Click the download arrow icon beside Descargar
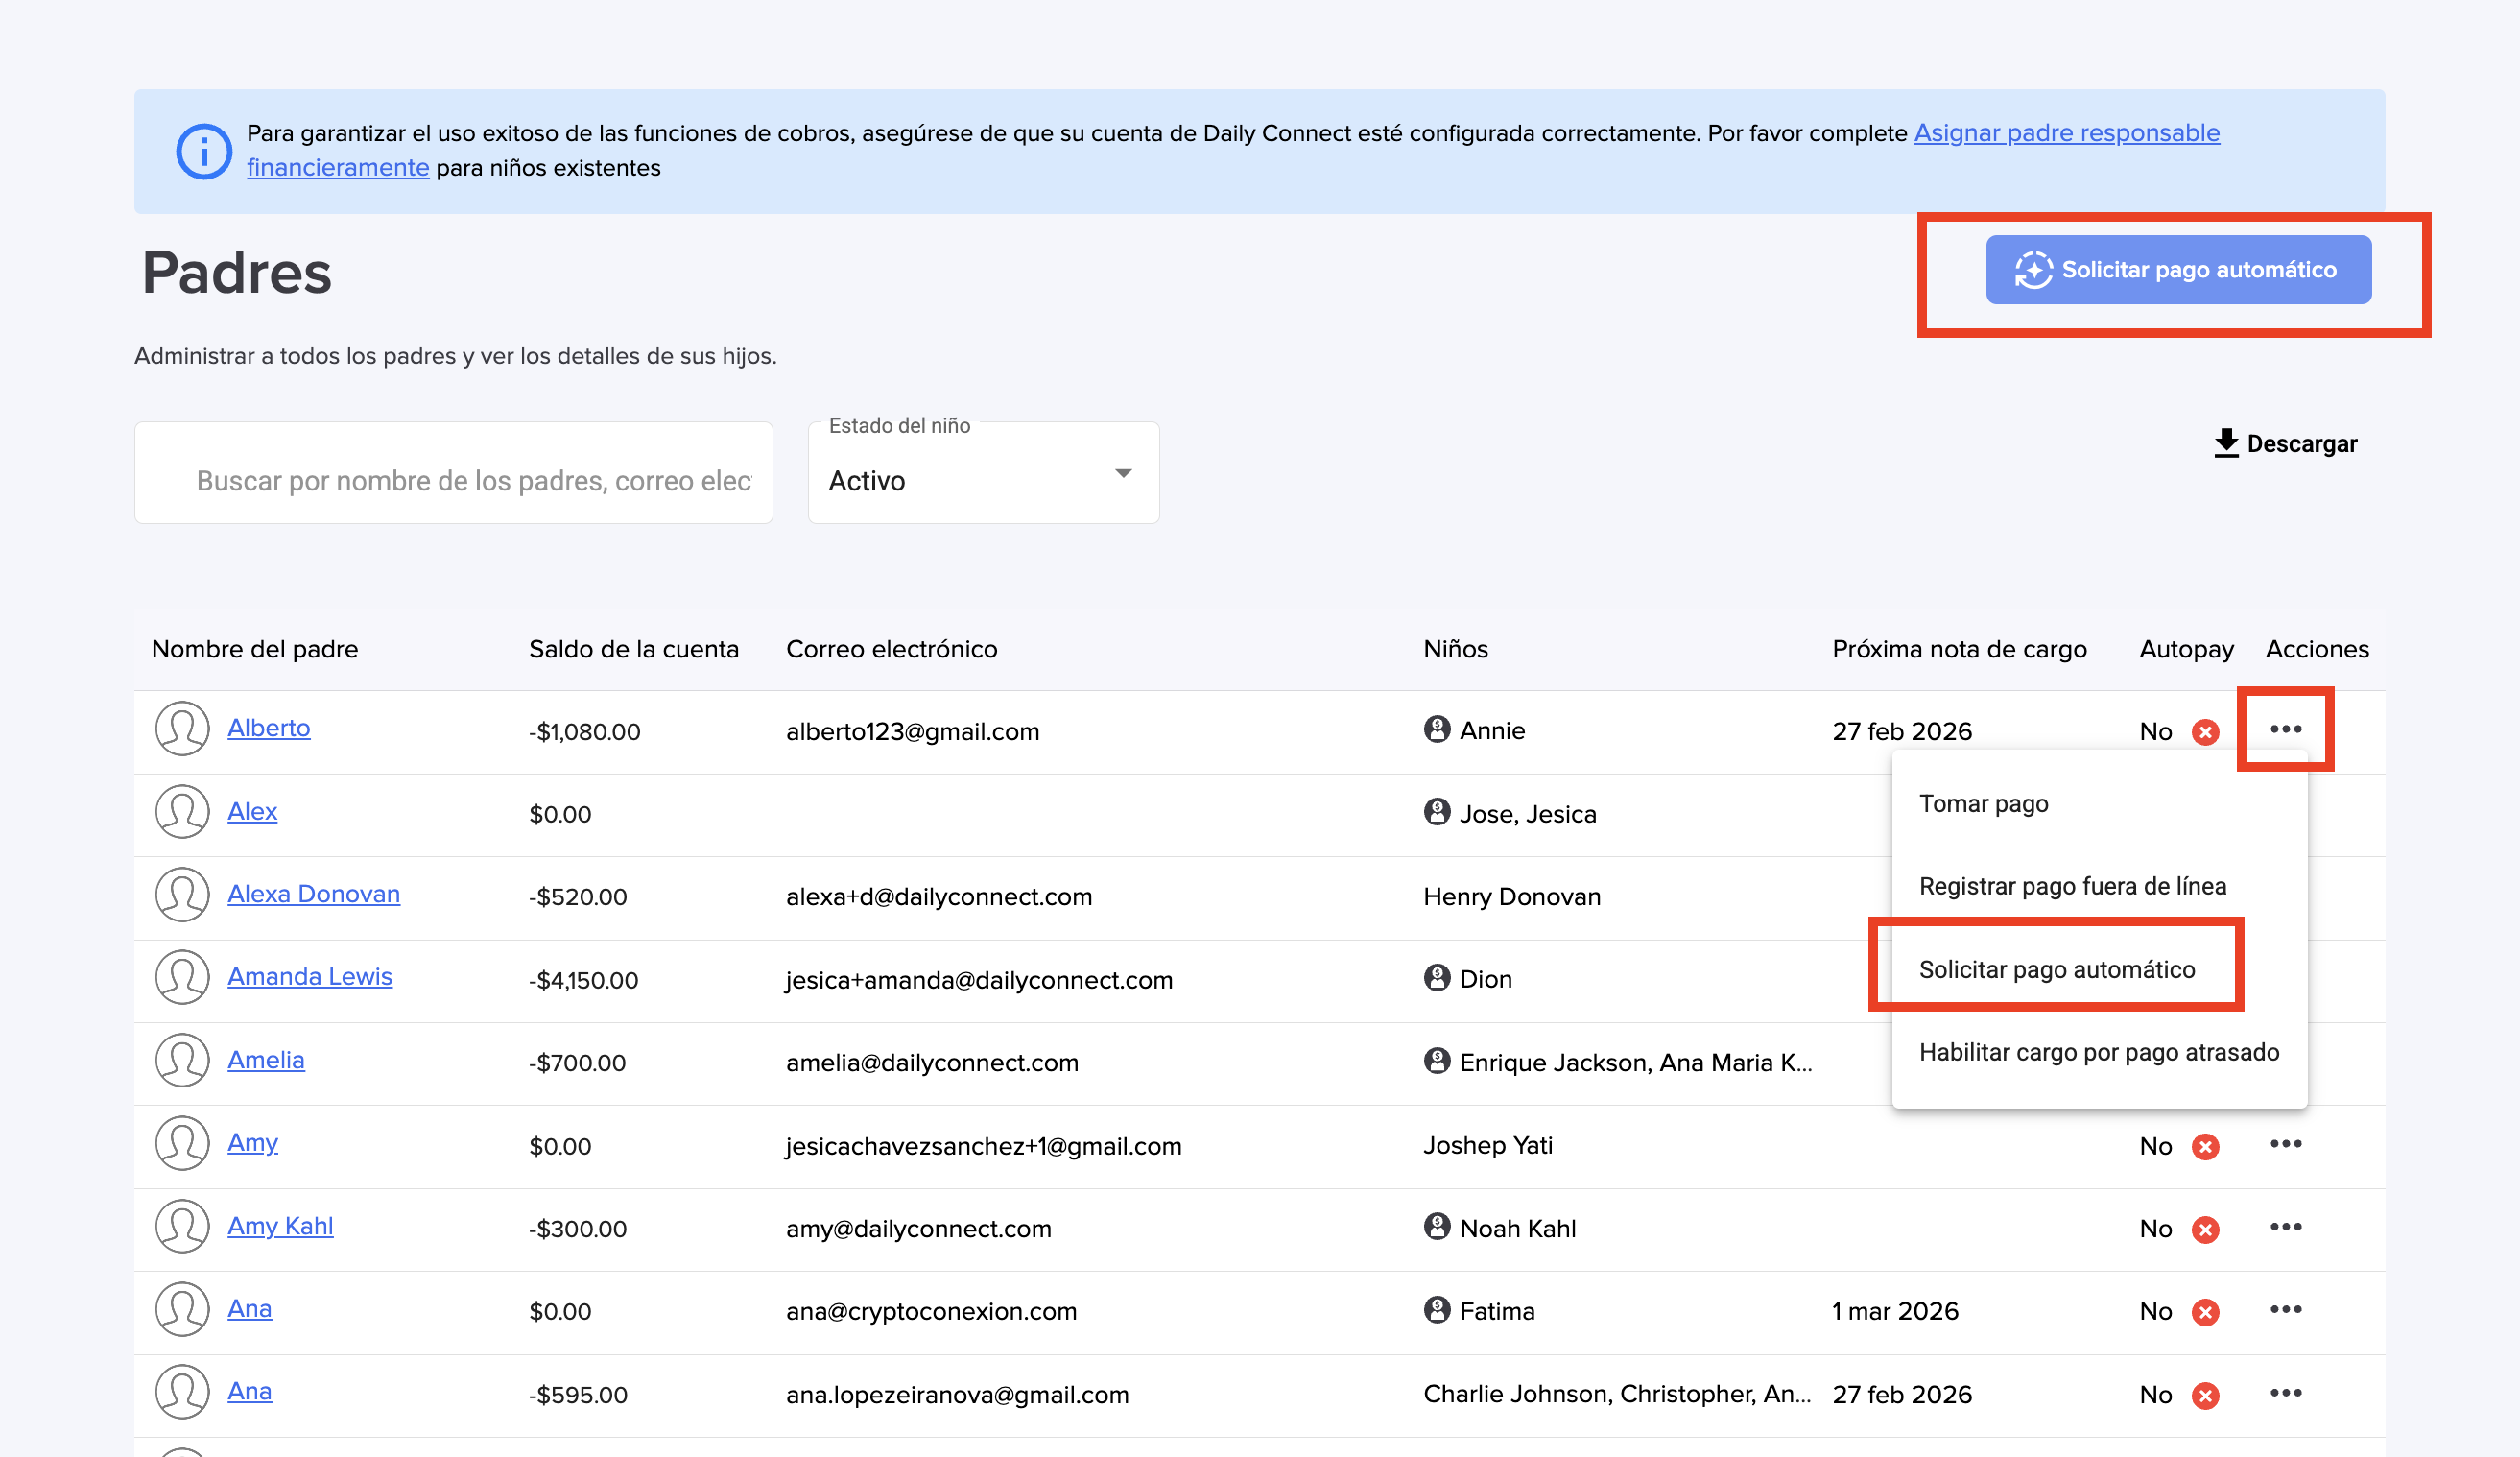The width and height of the screenshot is (2520, 1457). coord(2226,443)
